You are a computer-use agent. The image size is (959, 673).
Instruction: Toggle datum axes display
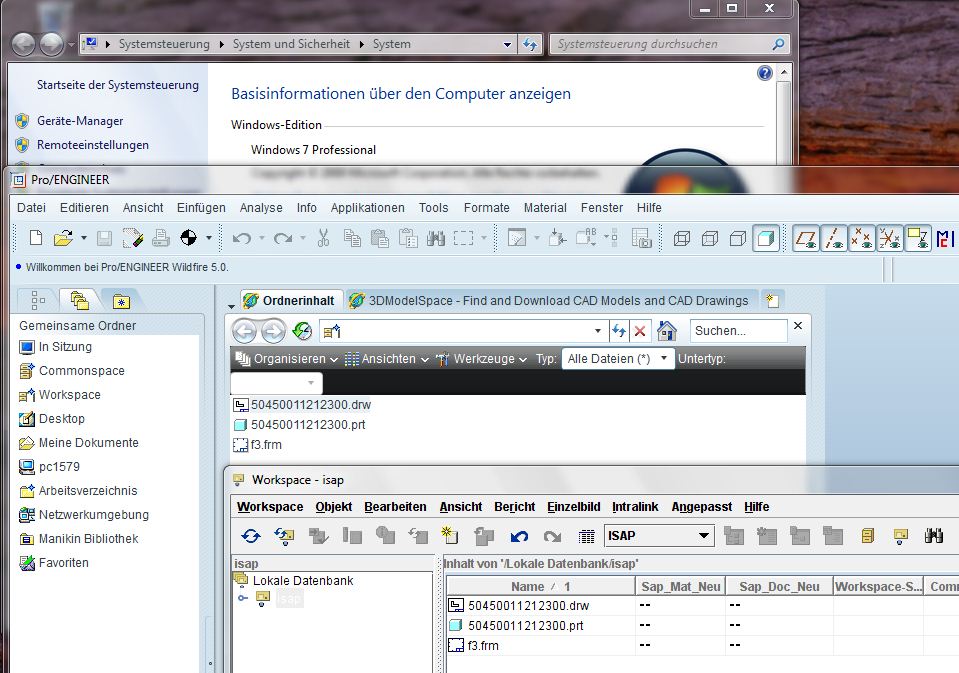[x=834, y=238]
